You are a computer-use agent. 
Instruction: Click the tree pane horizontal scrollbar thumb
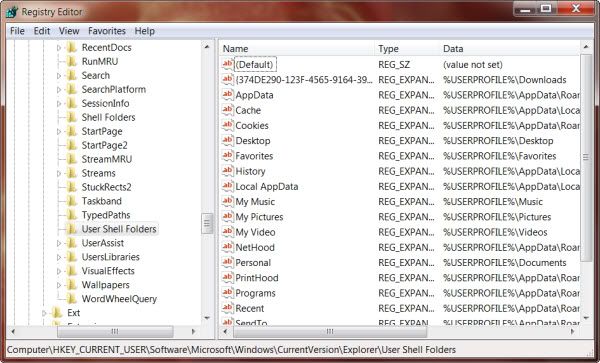pos(115,331)
